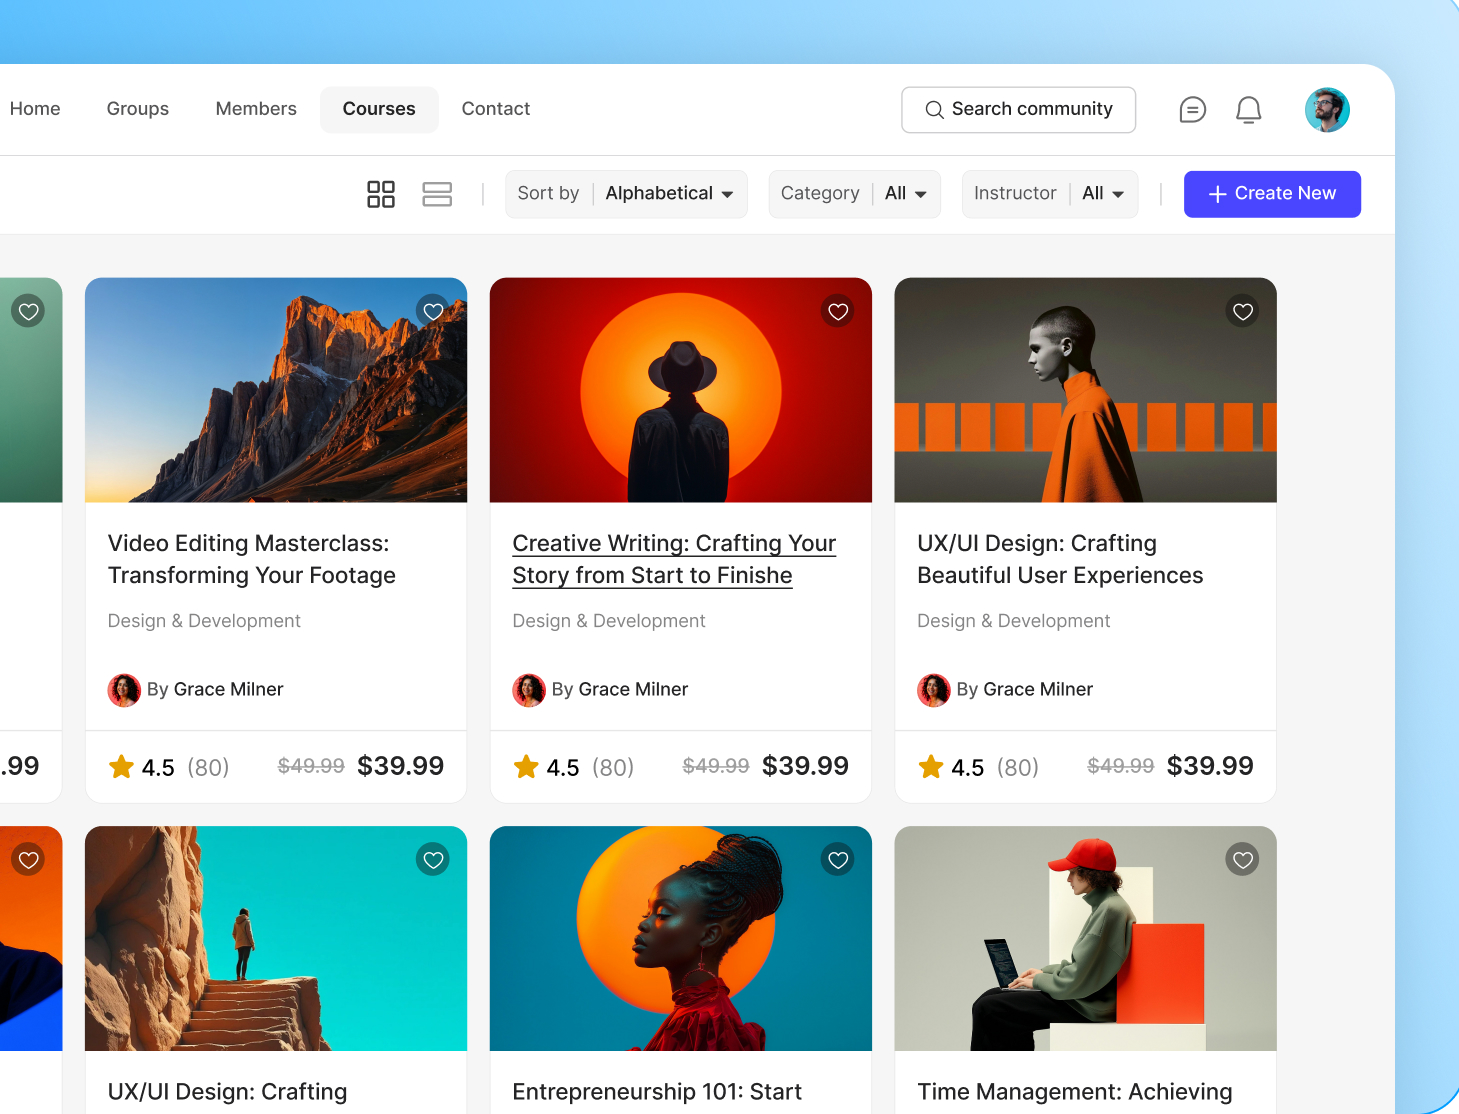Open the Sort by Alphabetical dropdown

pos(626,194)
